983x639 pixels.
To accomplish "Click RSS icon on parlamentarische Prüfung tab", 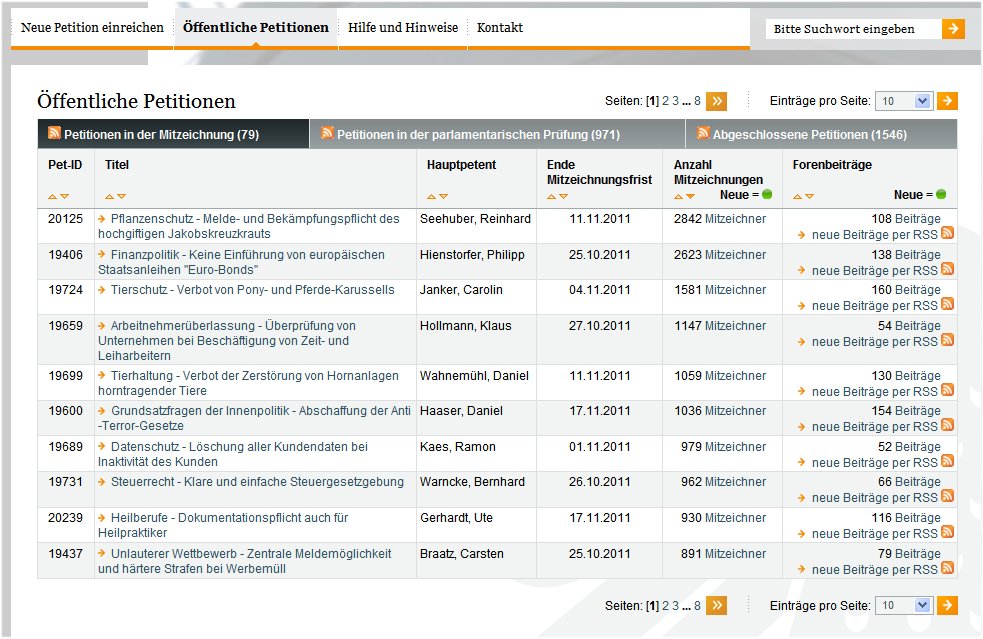I will 327,132.
